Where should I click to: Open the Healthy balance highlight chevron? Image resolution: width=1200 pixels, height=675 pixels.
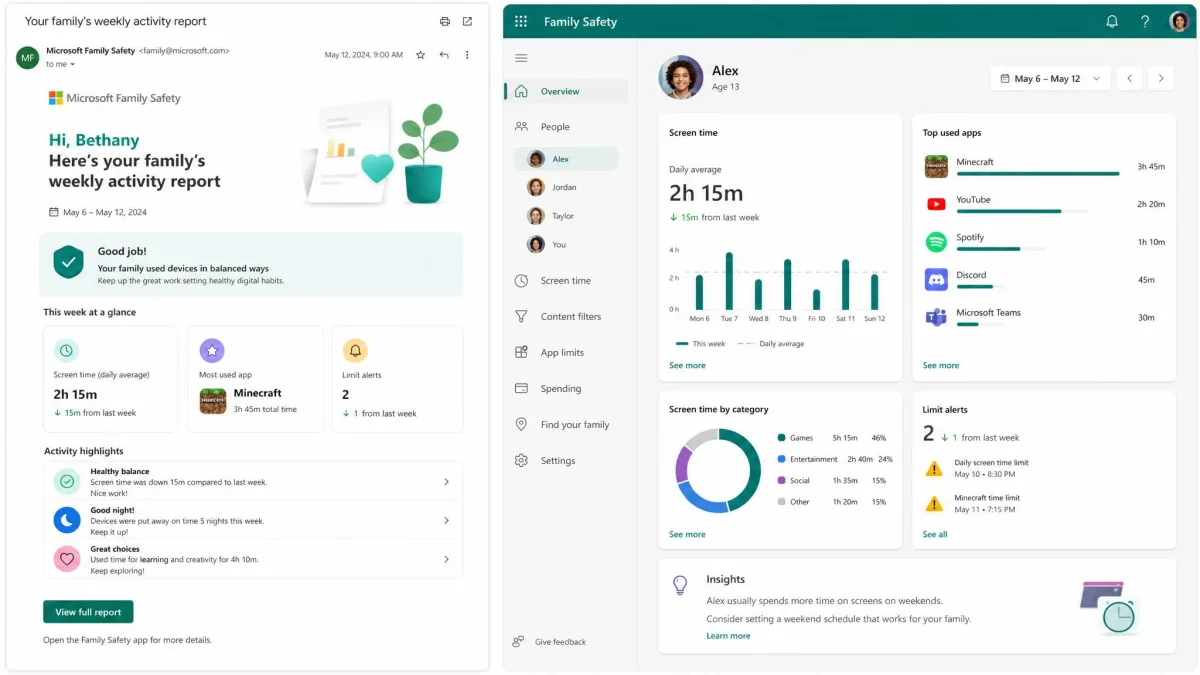pos(446,481)
